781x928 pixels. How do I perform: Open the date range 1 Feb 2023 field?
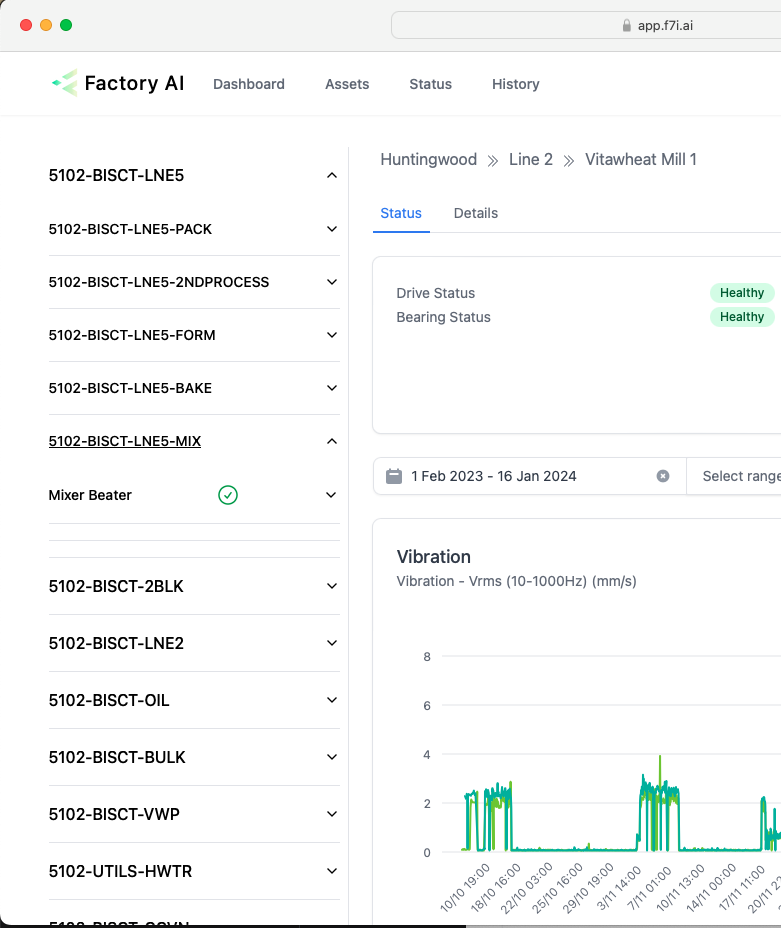(530, 476)
